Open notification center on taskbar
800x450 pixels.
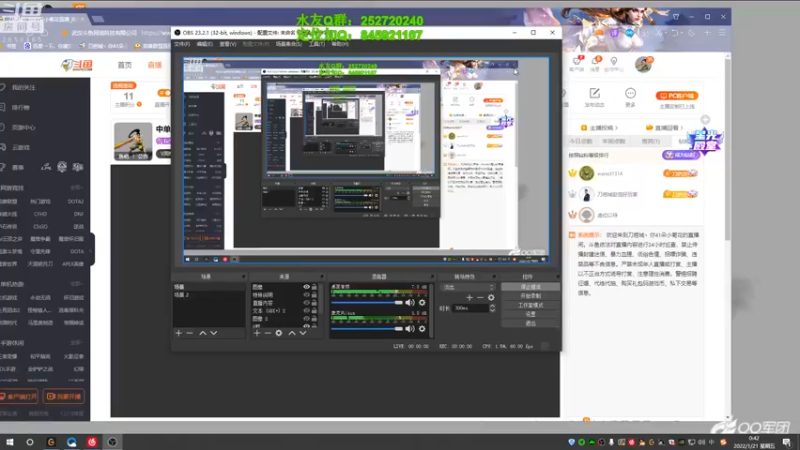(786, 442)
